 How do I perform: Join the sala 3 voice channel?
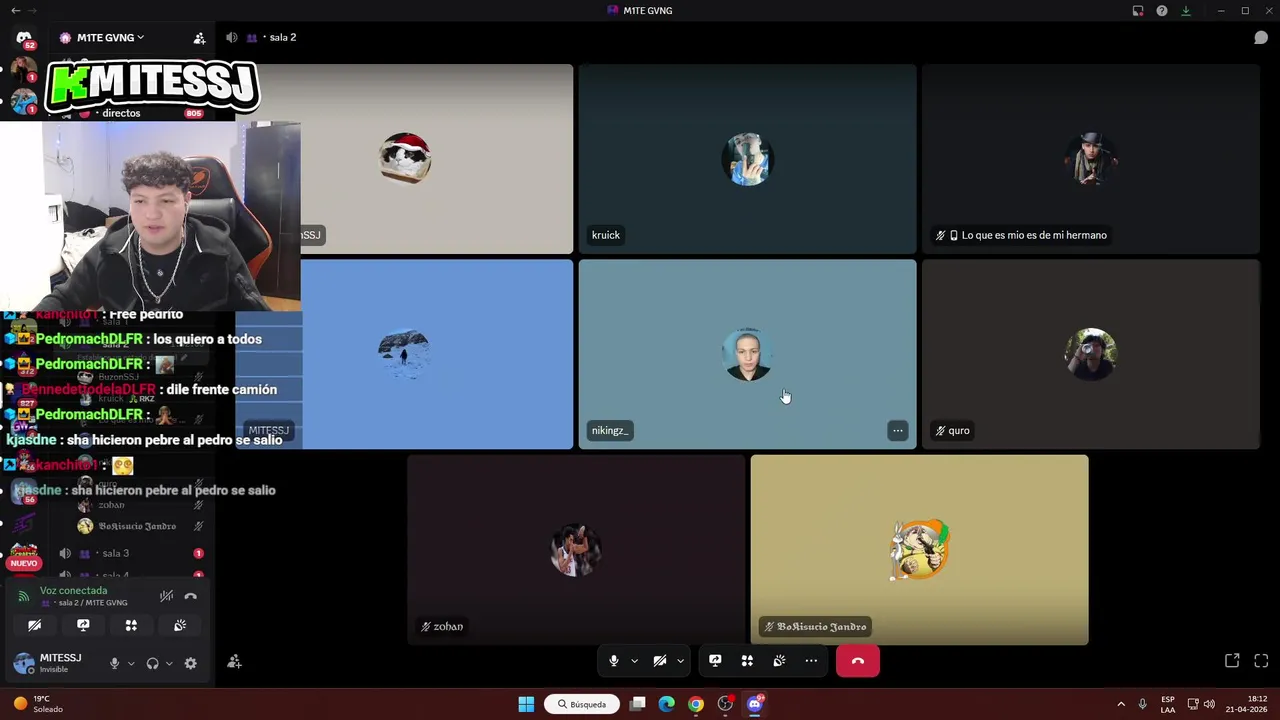coord(116,553)
